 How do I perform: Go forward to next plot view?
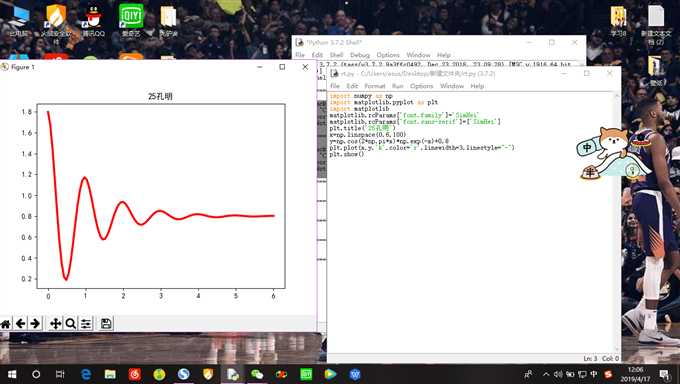click(x=35, y=324)
